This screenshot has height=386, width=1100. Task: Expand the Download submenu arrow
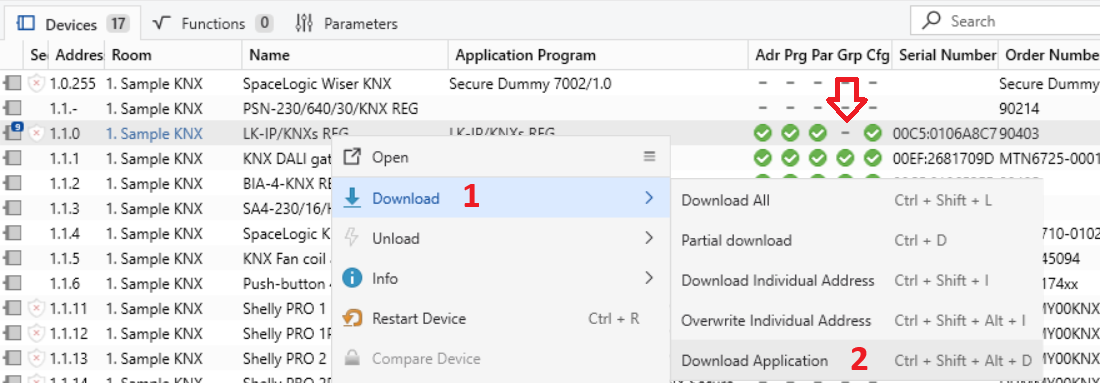(649, 199)
